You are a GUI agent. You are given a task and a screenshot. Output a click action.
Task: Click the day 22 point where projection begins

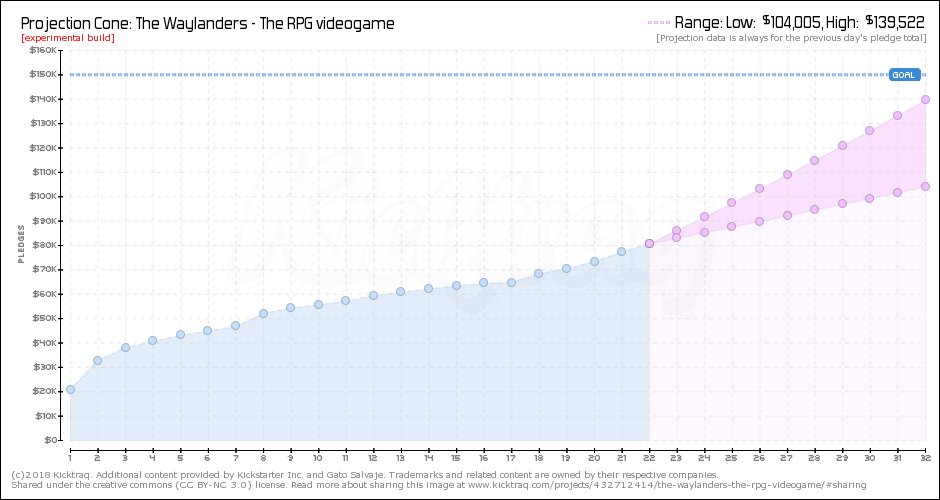[x=649, y=243]
